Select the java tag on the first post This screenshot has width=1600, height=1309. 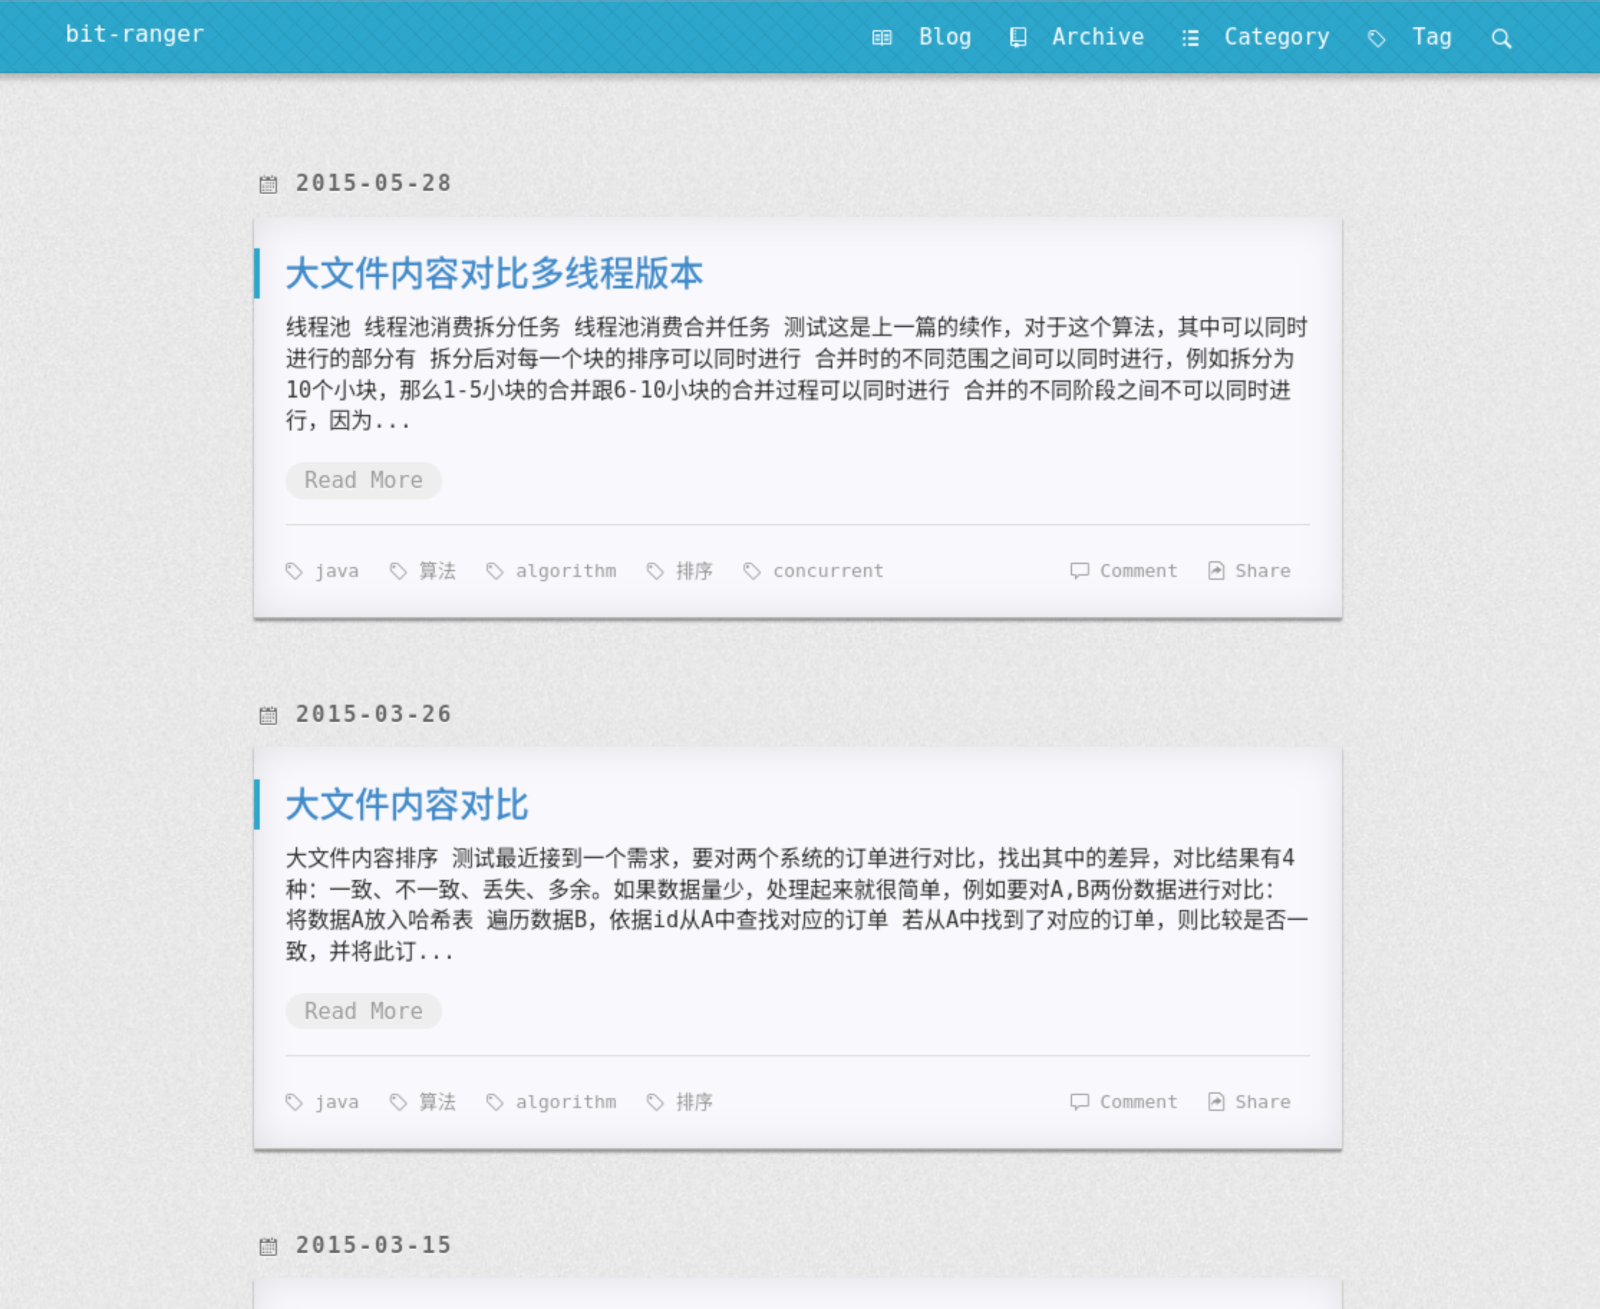coord(337,570)
